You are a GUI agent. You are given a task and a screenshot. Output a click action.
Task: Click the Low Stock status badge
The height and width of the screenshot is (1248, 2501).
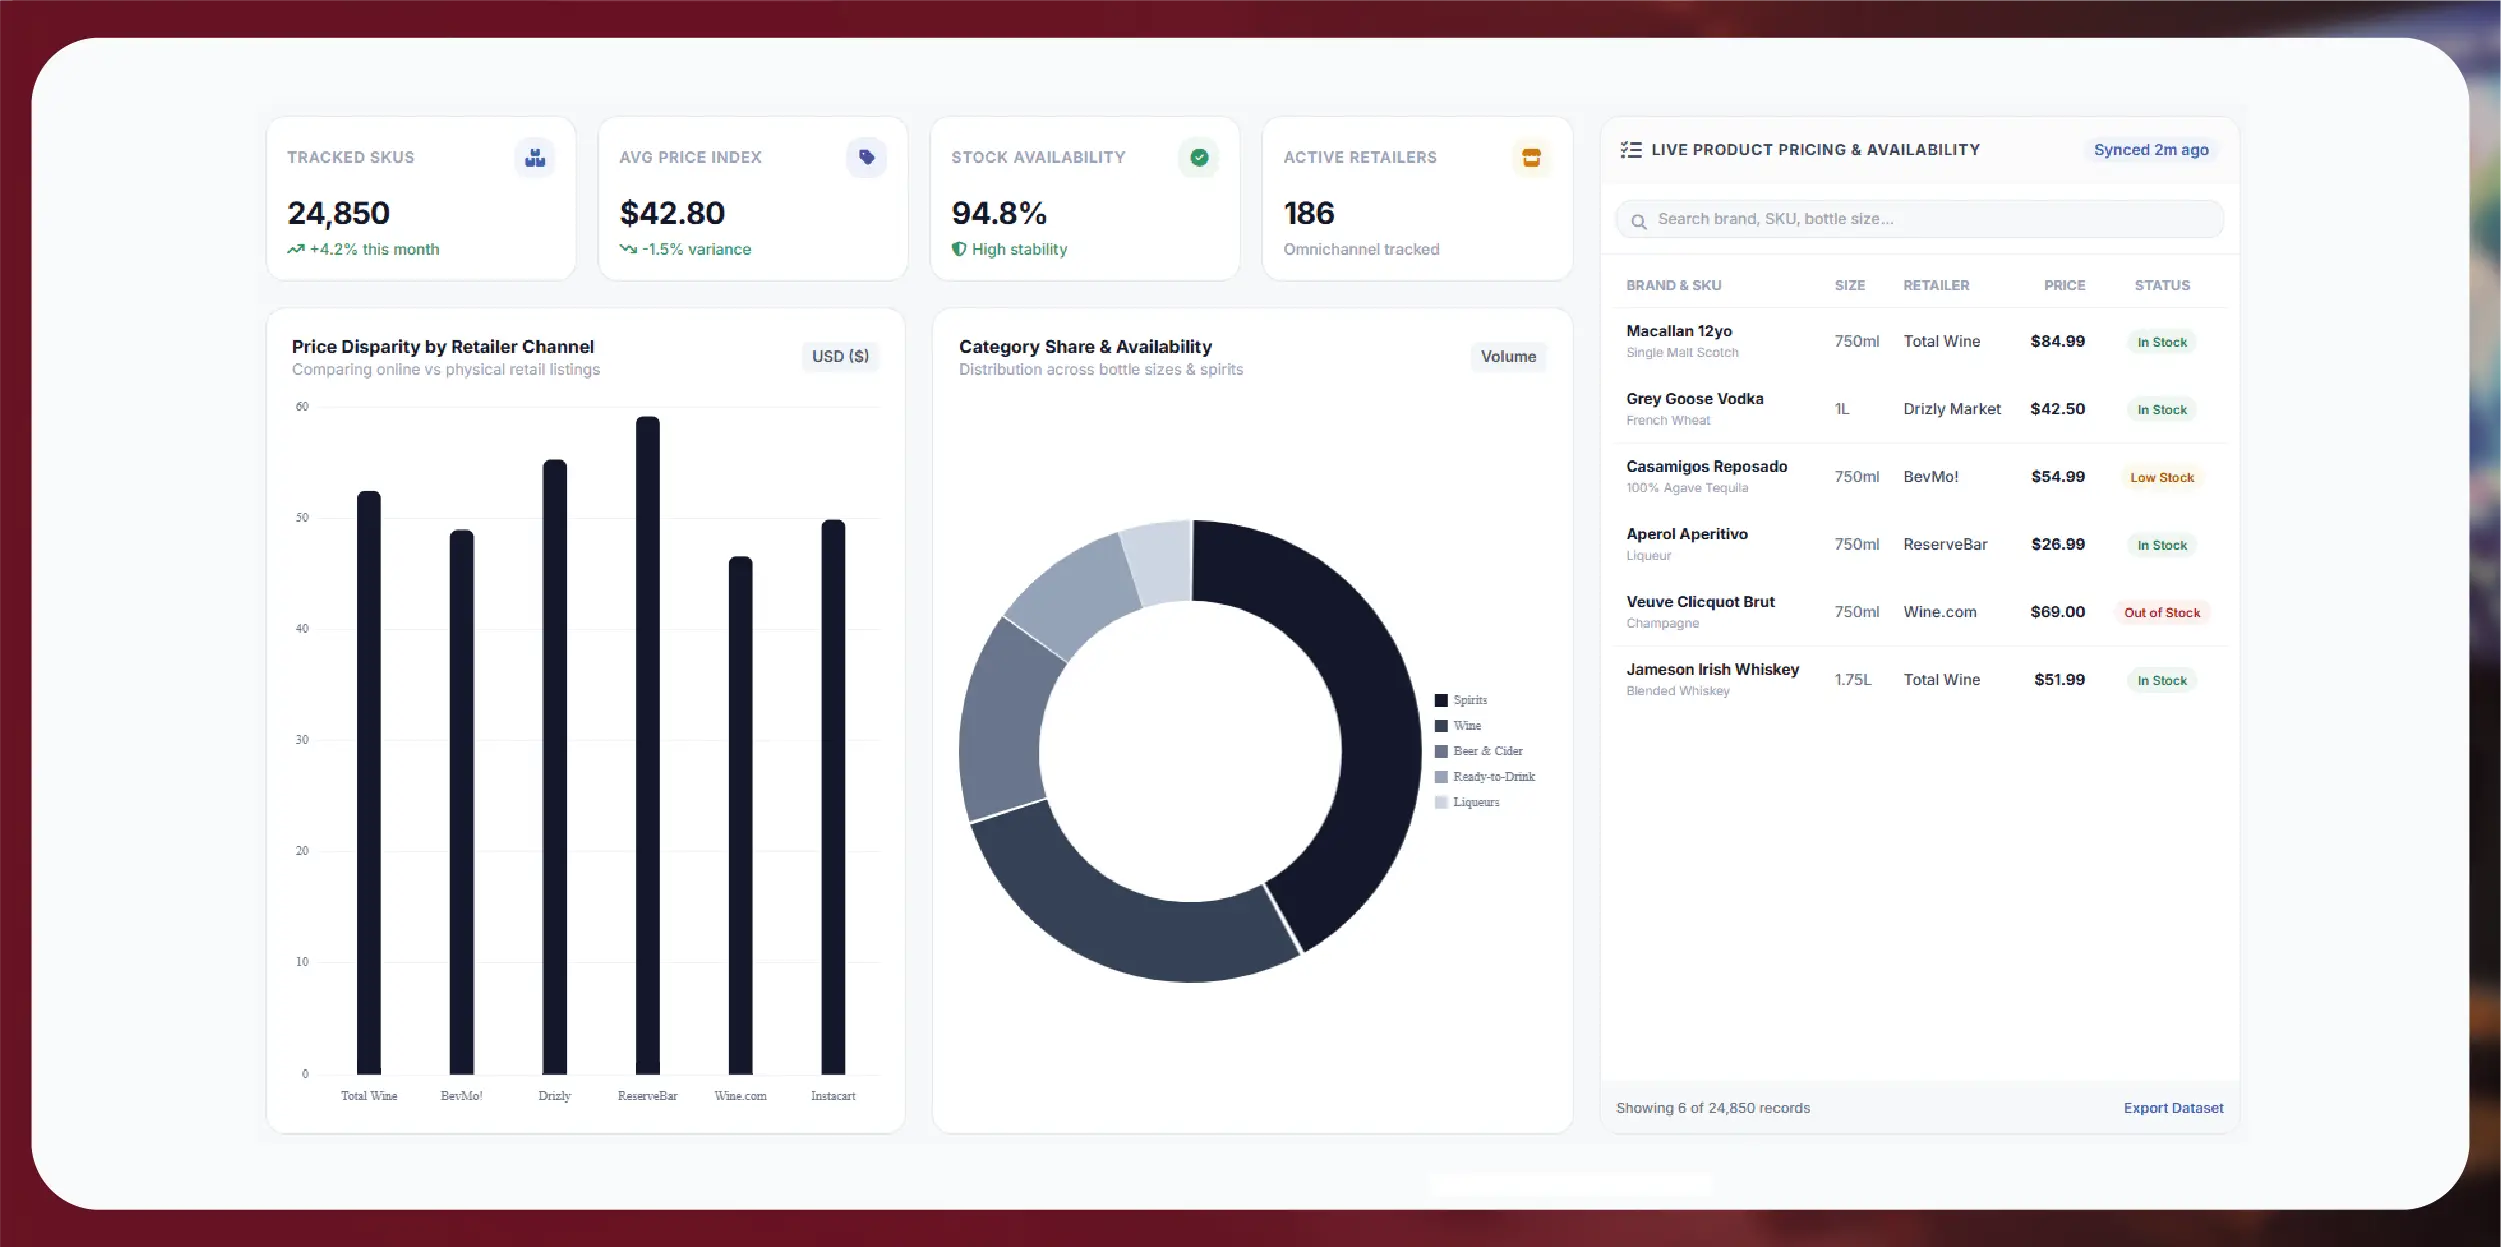pyautogui.click(x=2162, y=478)
